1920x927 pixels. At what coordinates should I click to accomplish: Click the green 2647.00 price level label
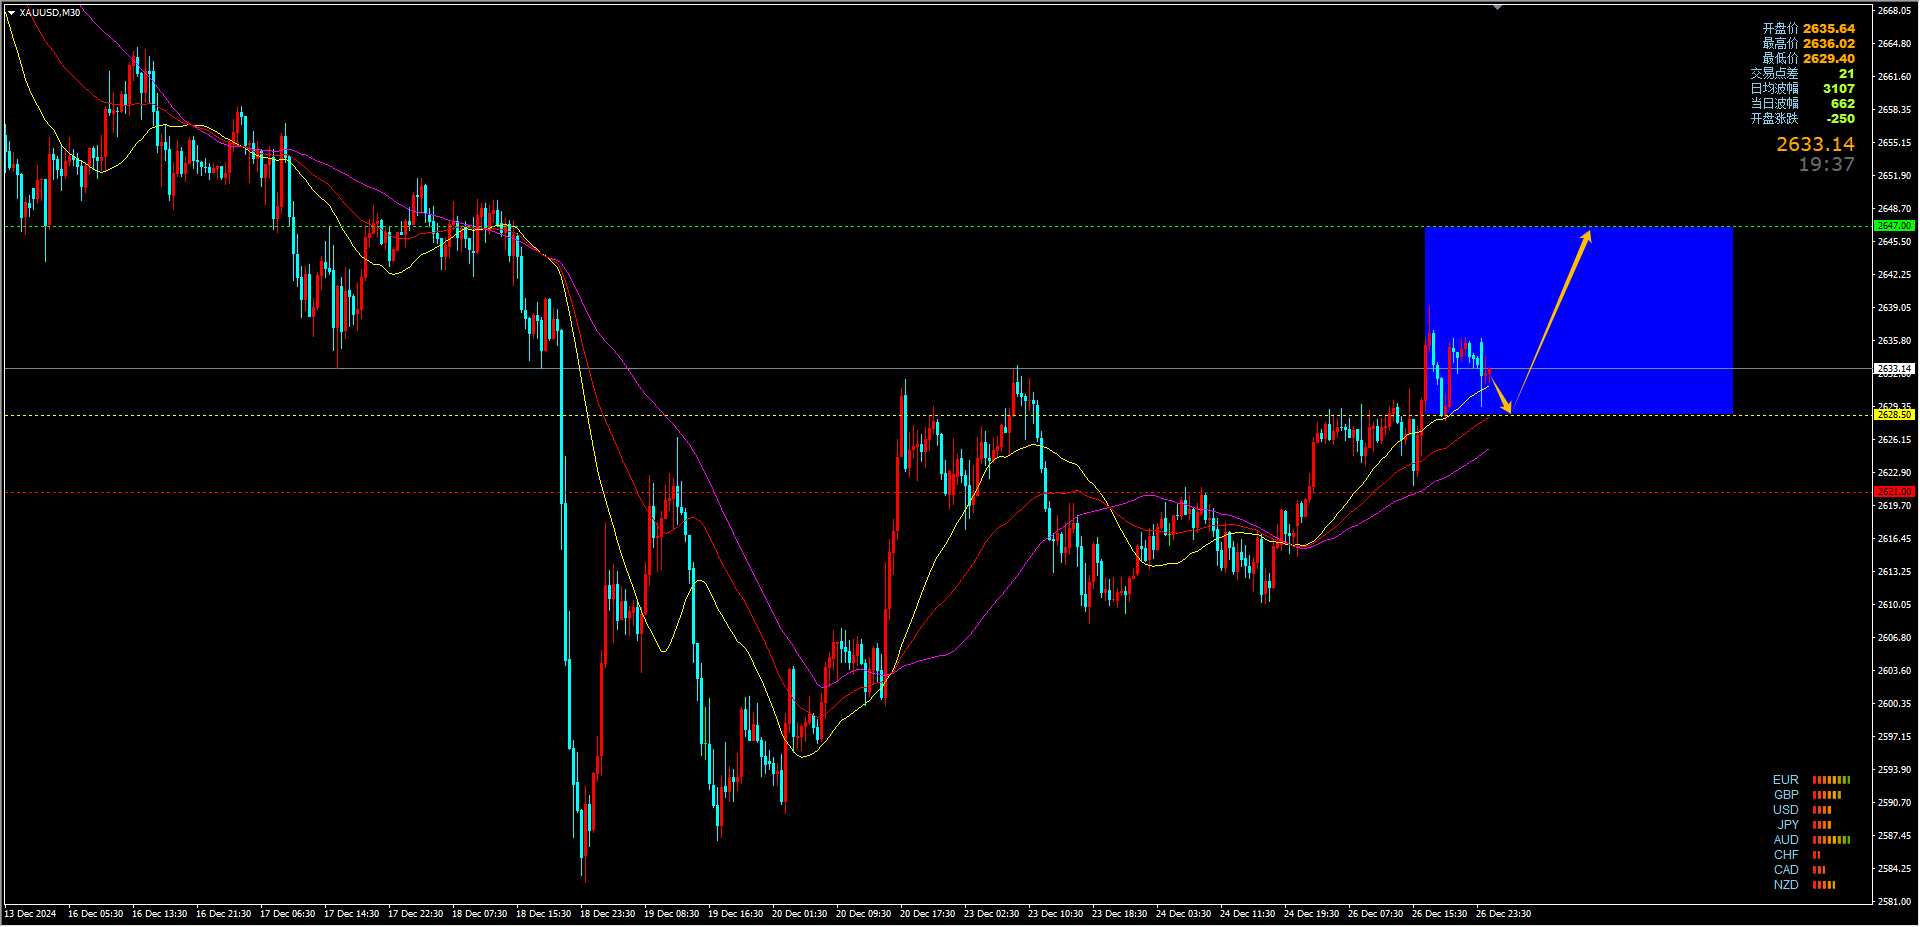click(x=1894, y=226)
